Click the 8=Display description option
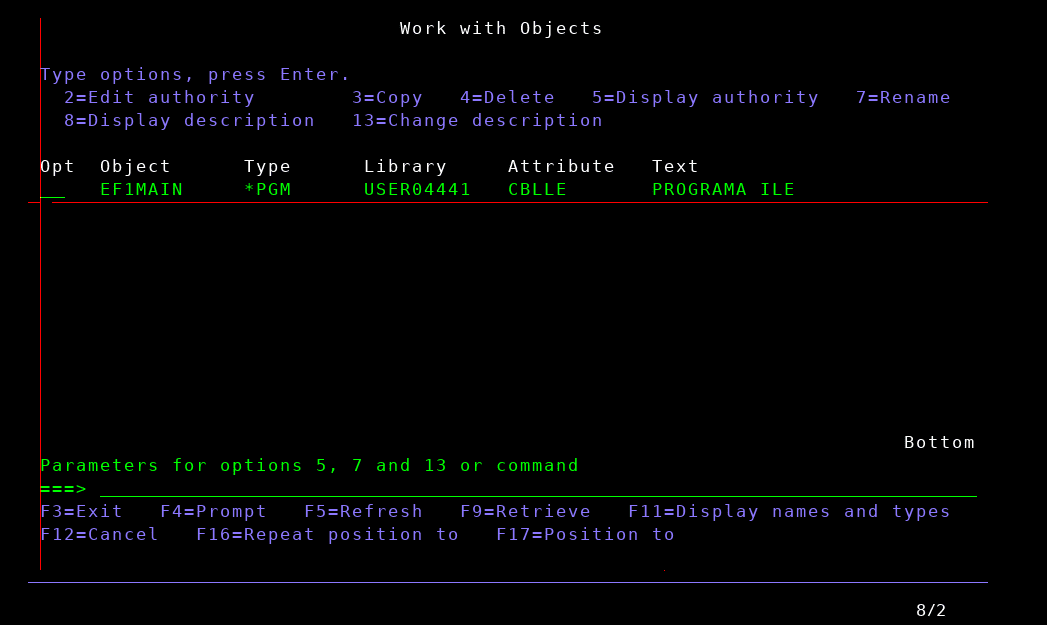Screen dimensions: 1047x625 (190, 121)
